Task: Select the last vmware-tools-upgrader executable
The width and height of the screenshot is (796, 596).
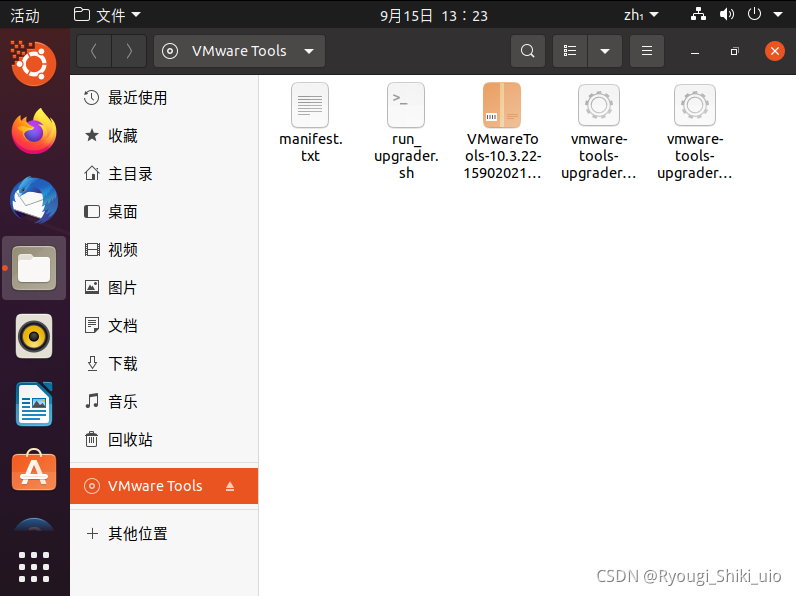Action: (694, 132)
